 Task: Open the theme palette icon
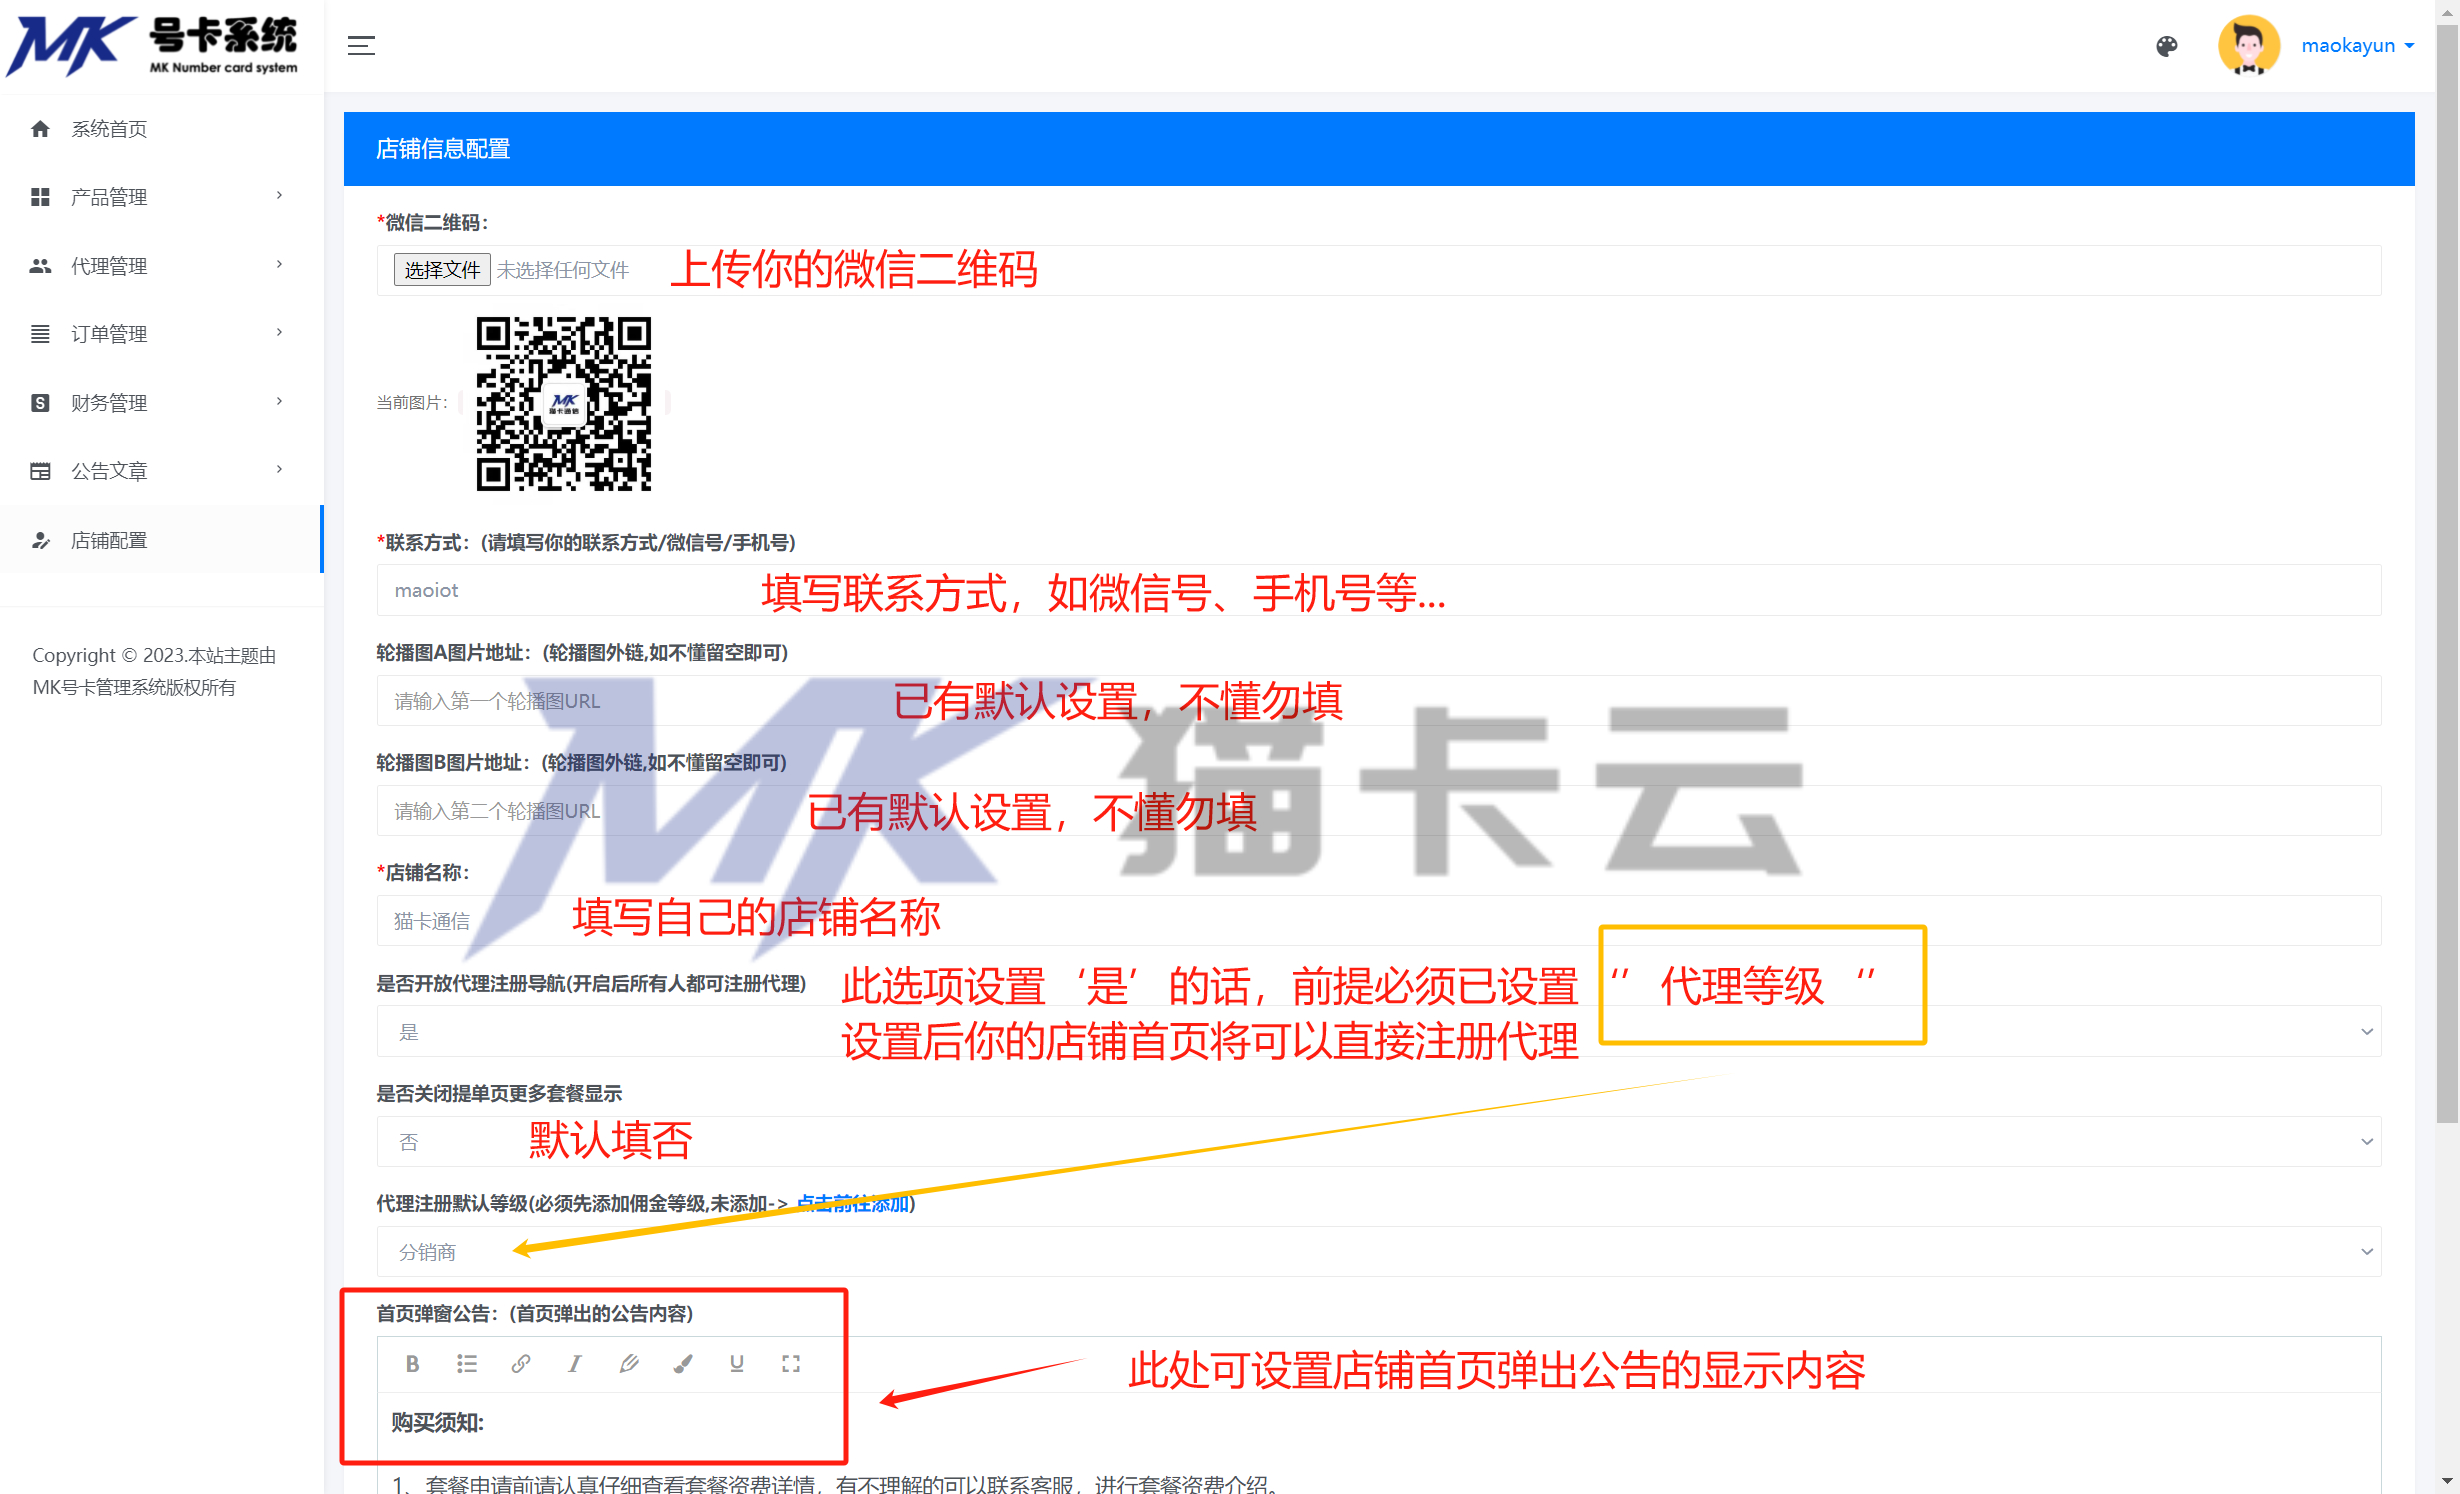(x=2167, y=46)
